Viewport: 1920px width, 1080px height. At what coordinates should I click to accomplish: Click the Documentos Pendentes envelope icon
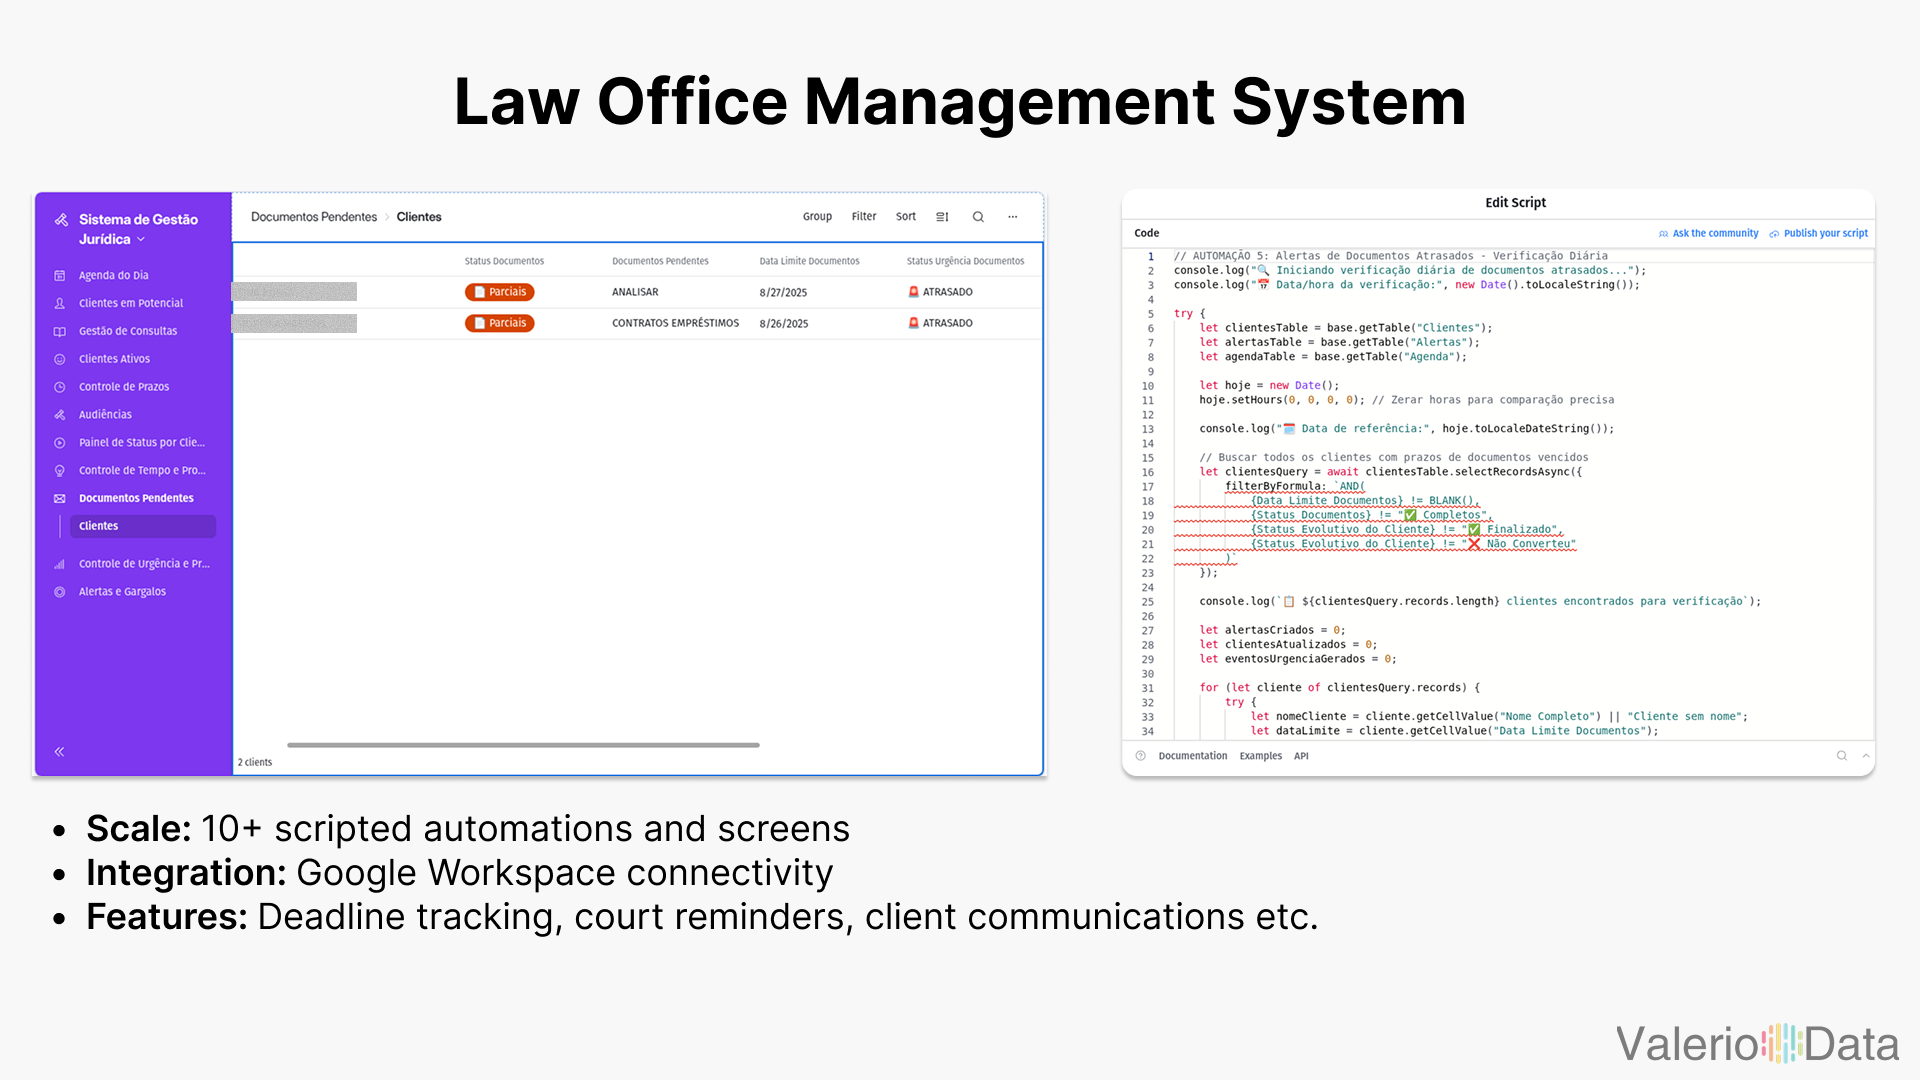tap(60, 498)
